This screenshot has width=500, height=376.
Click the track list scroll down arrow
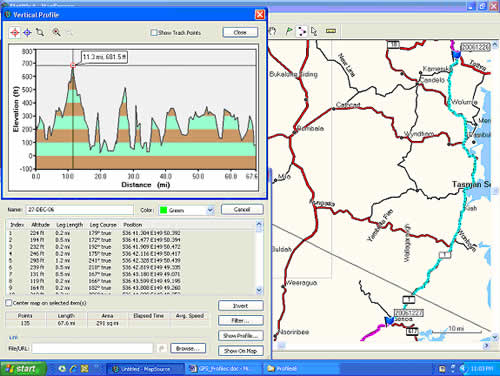pos(259,290)
